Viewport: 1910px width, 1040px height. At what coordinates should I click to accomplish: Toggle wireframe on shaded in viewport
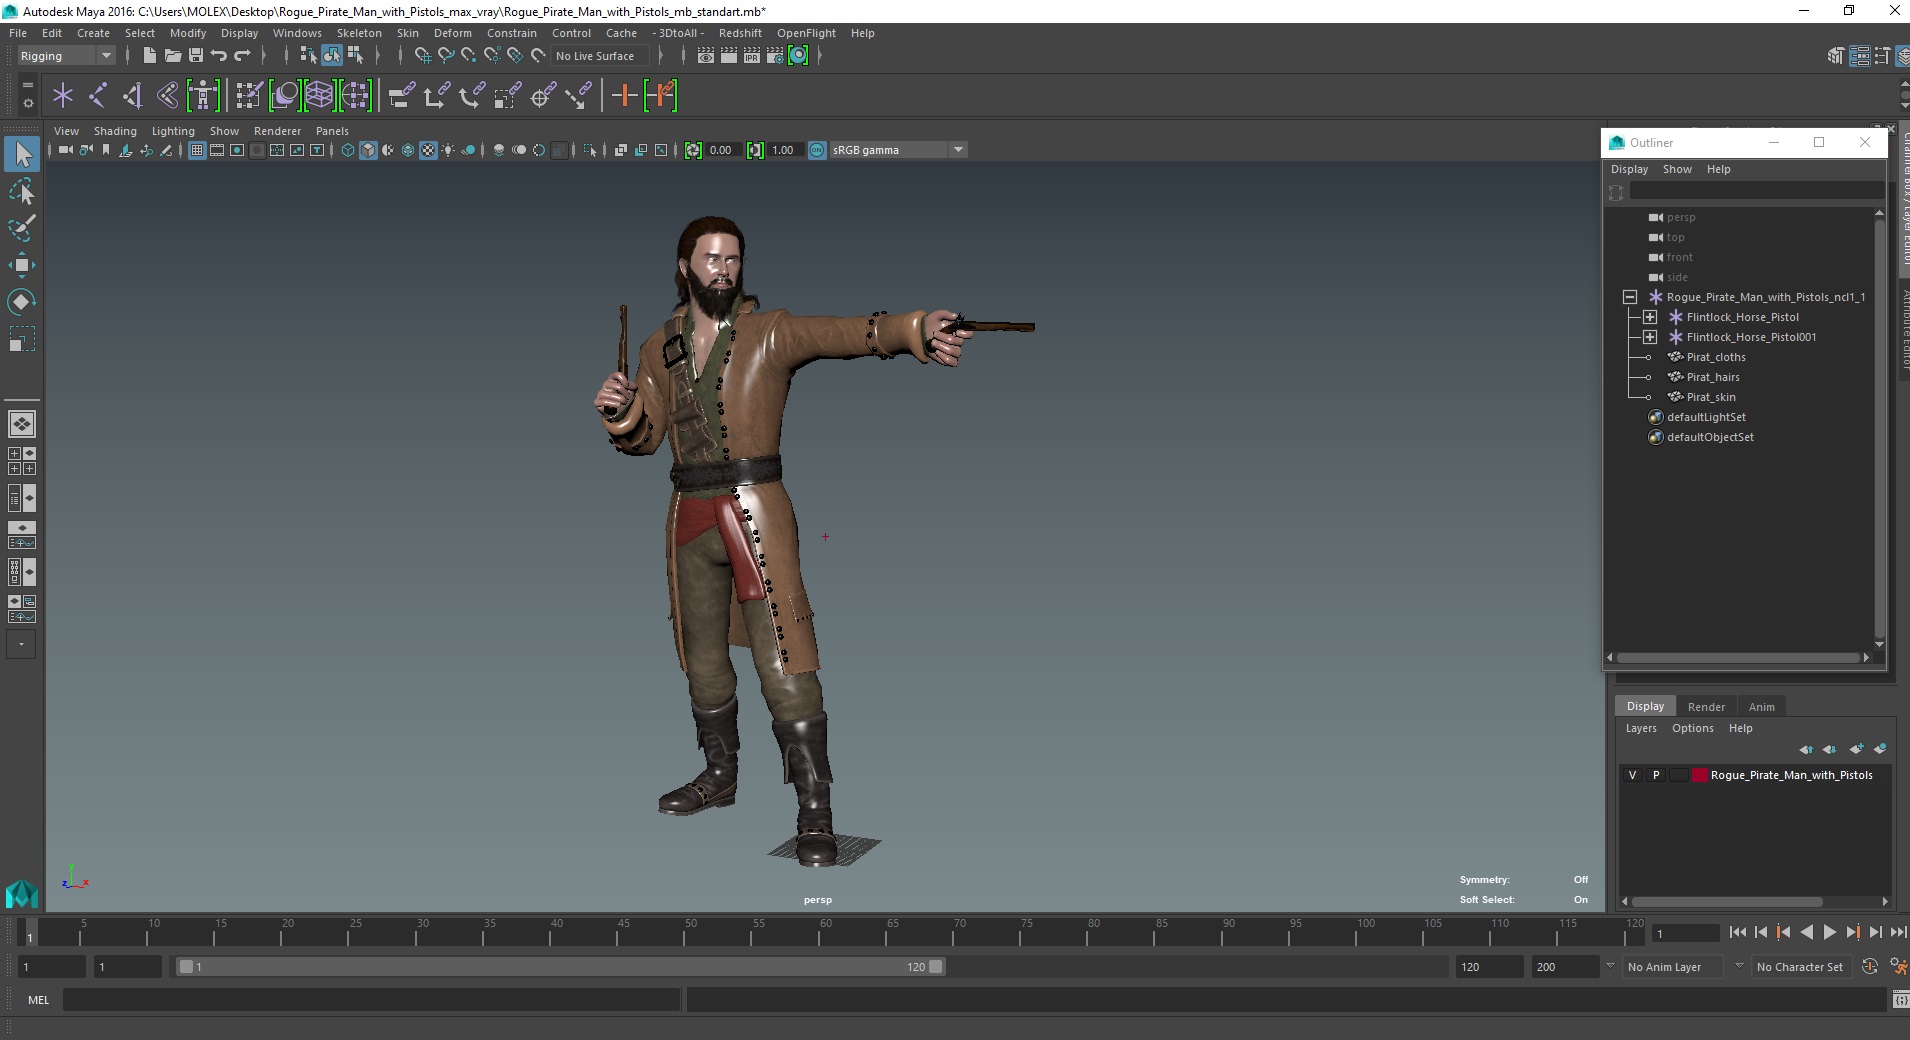408,150
